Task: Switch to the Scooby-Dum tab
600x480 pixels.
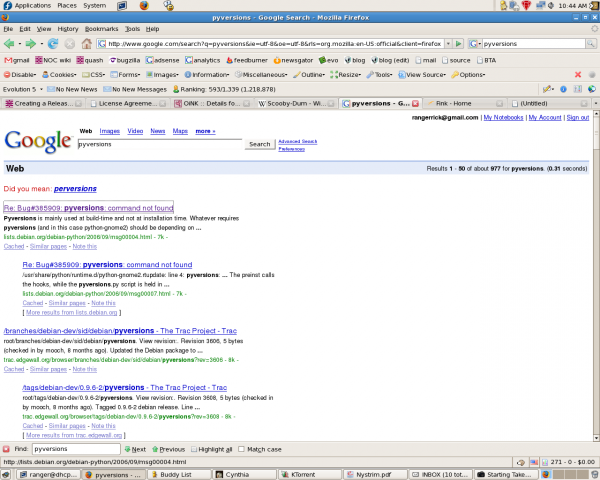Action: (295, 103)
